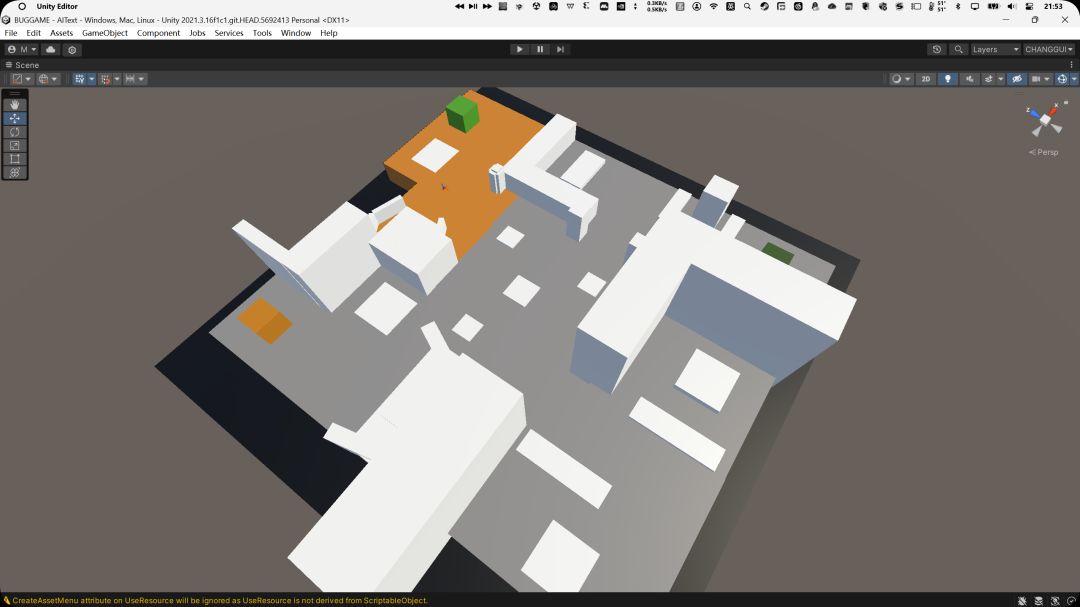Select the green cube in the scene
The image size is (1080, 607).
[462, 114]
